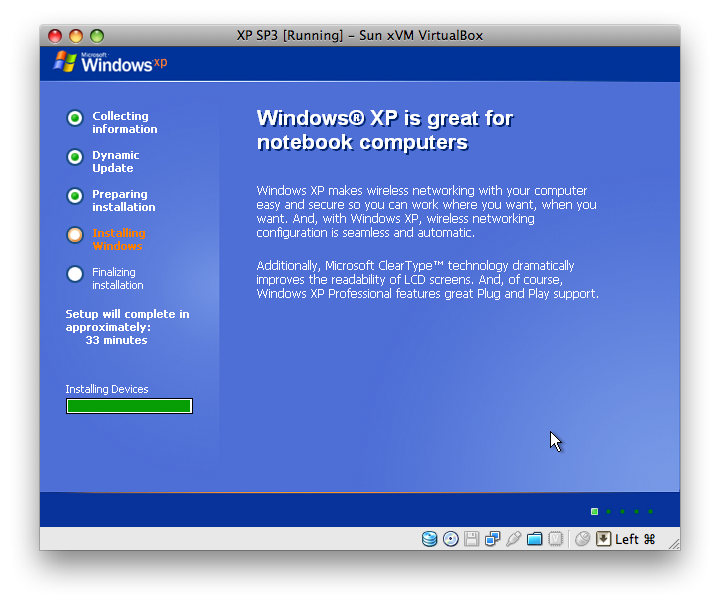The image size is (720, 605).
Task: Click 'Setup will complete in approximately' text
Action: 127,320
